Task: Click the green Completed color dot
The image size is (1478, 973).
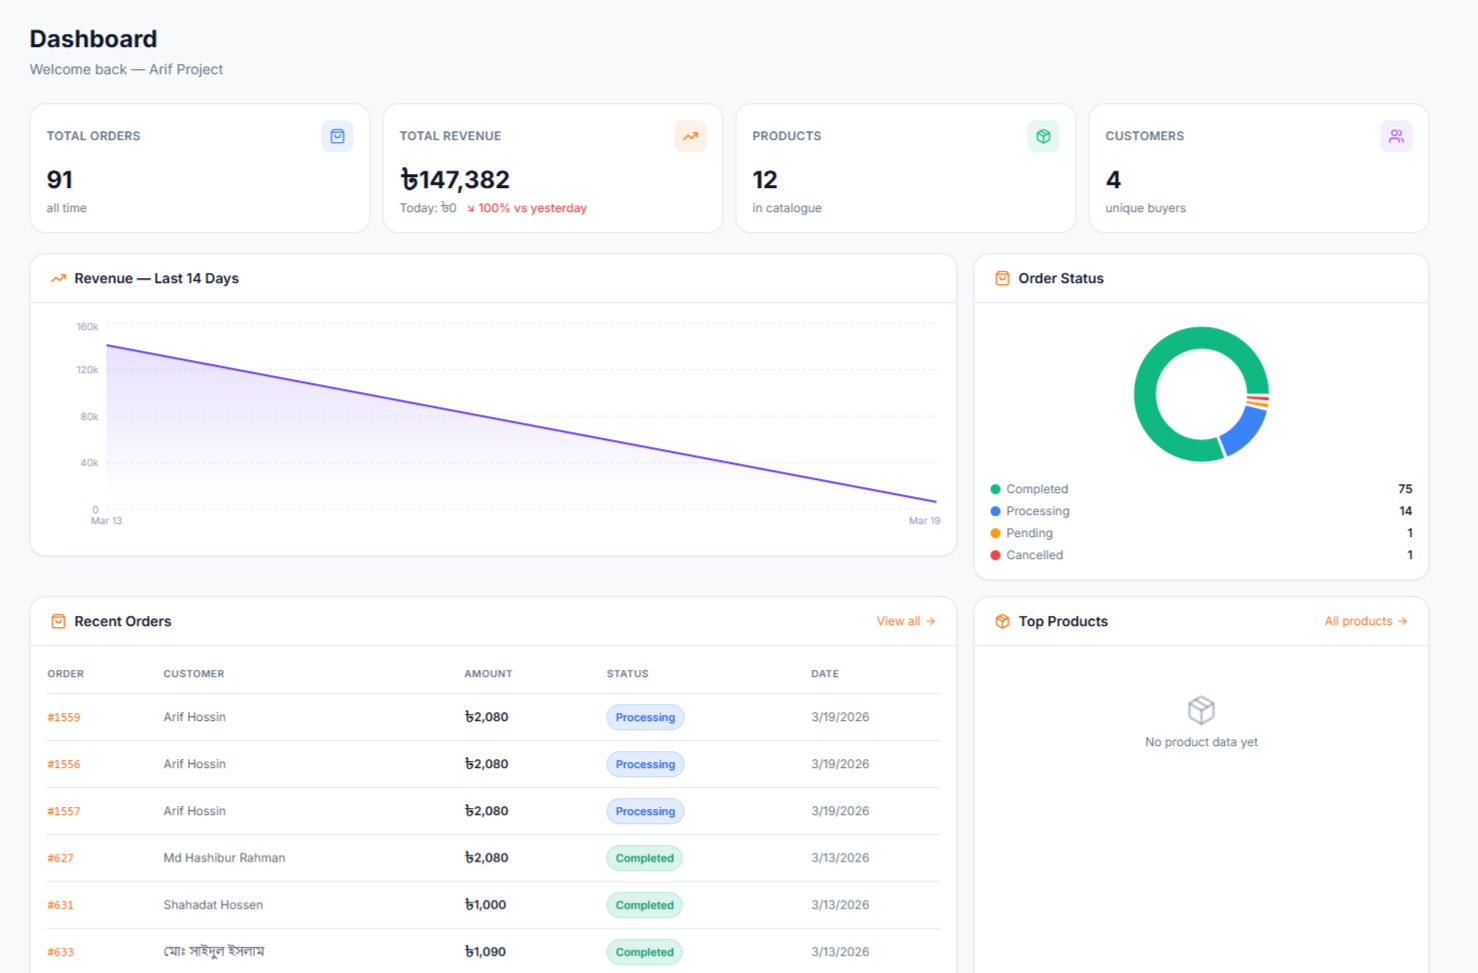Action: tap(995, 489)
